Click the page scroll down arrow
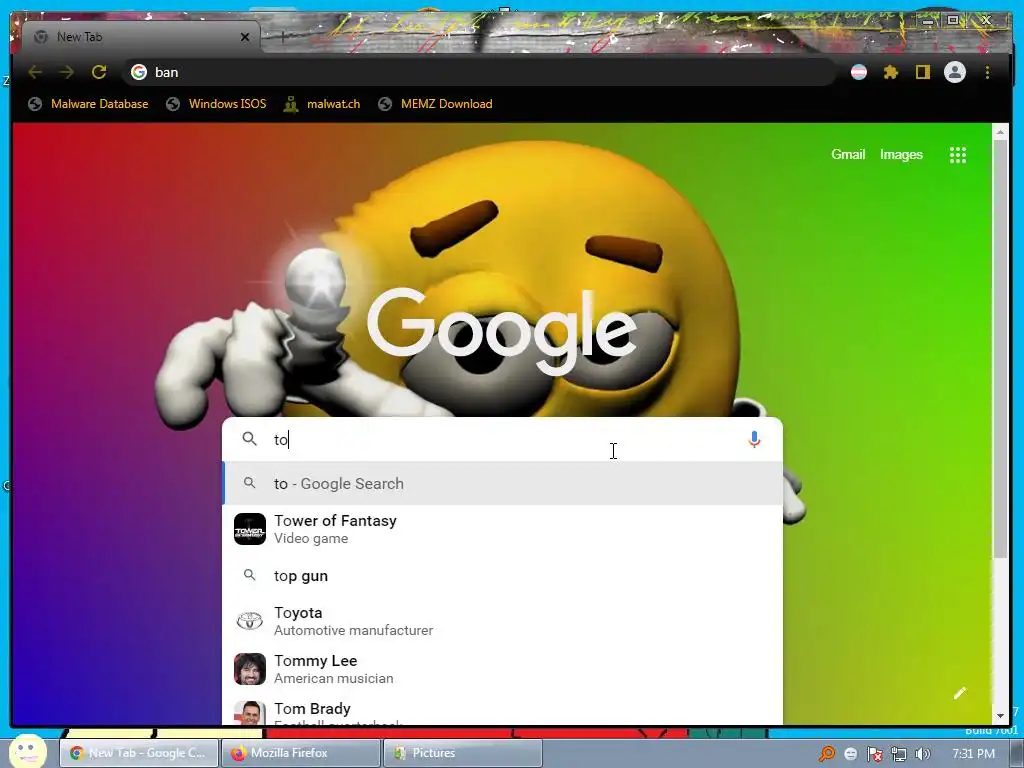 click(1000, 716)
